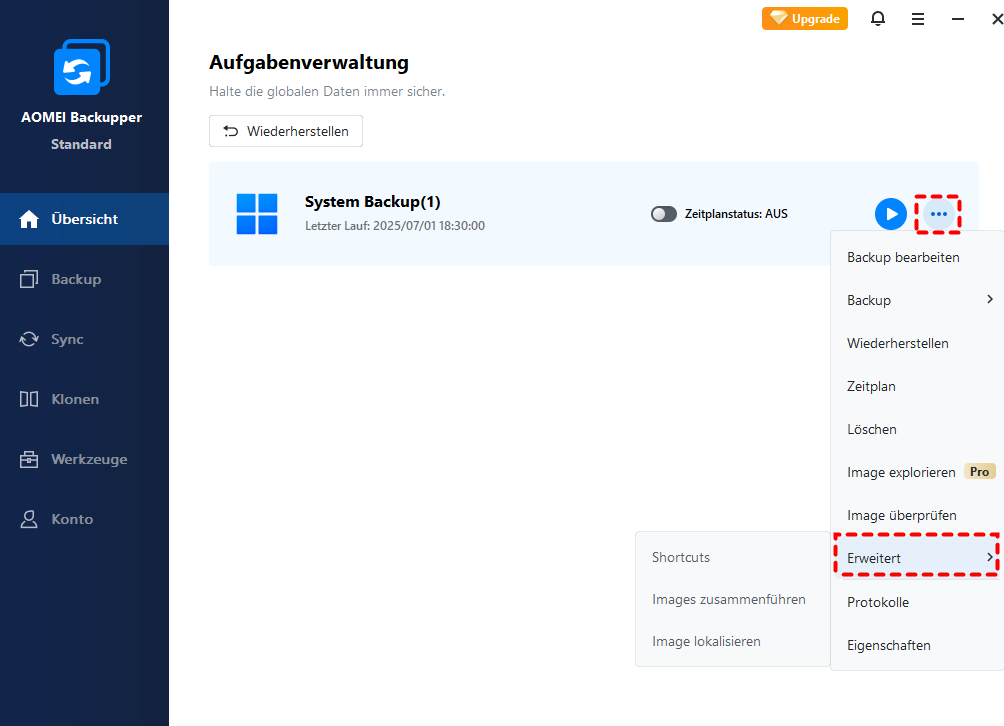This screenshot has width=1004, height=726.
Task: Click the System Backup(1) task title
Action: pos(373,202)
